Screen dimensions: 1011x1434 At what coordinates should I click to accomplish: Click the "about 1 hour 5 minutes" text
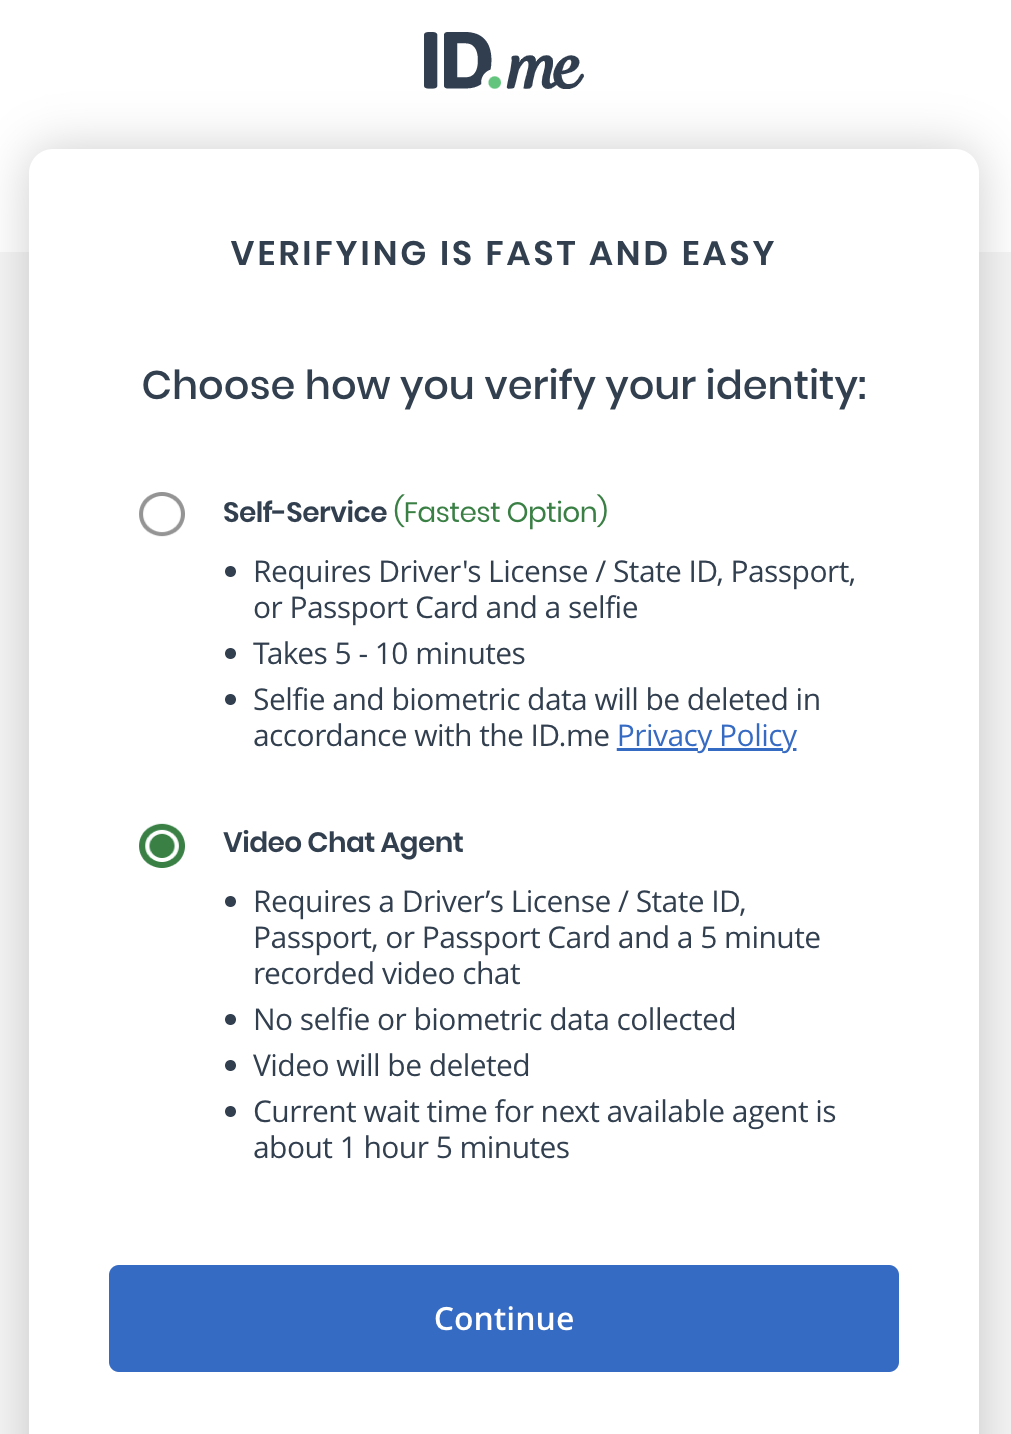coord(411,1148)
